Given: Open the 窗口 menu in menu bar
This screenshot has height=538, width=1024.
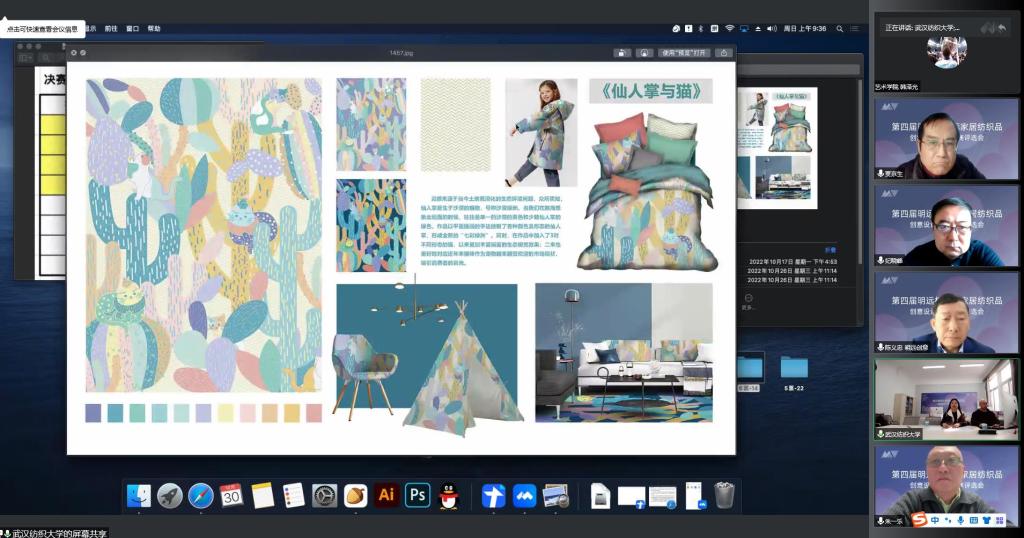Looking at the screenshot, I should [132, 29].
